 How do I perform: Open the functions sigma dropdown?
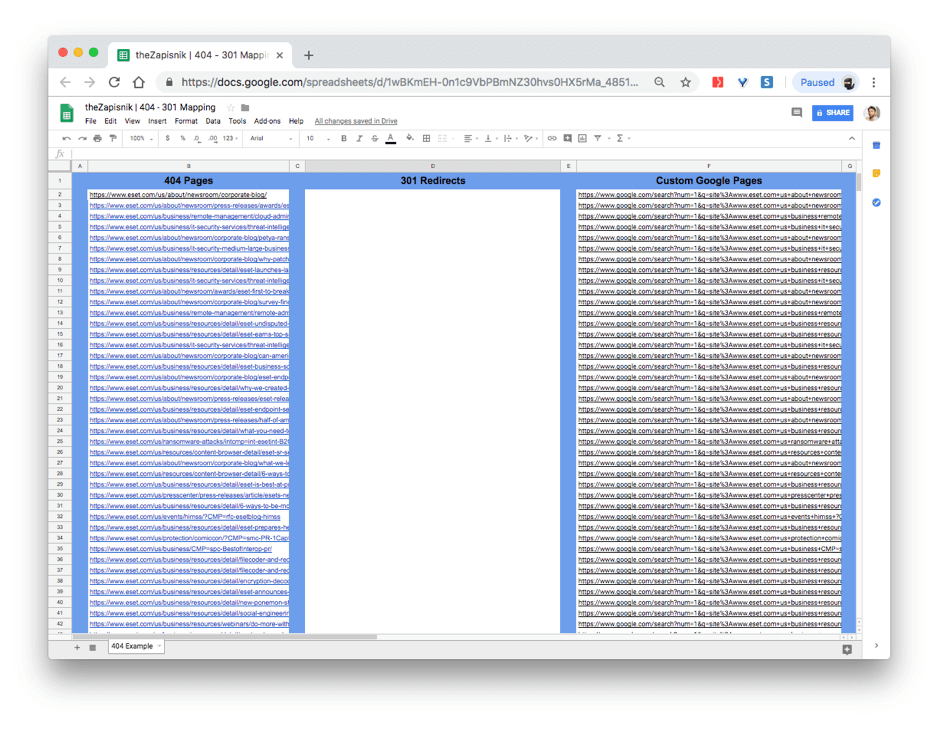[x=623, y=138]
